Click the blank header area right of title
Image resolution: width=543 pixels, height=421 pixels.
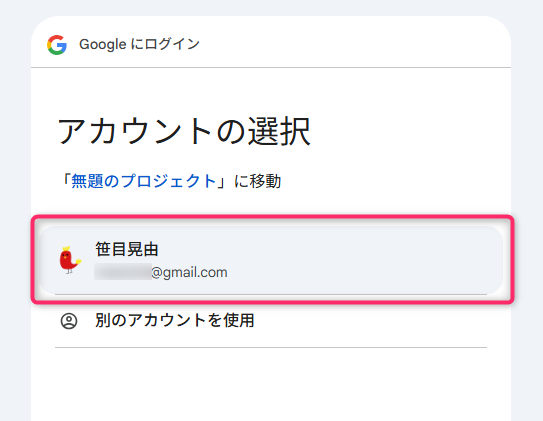coord(353,44)
